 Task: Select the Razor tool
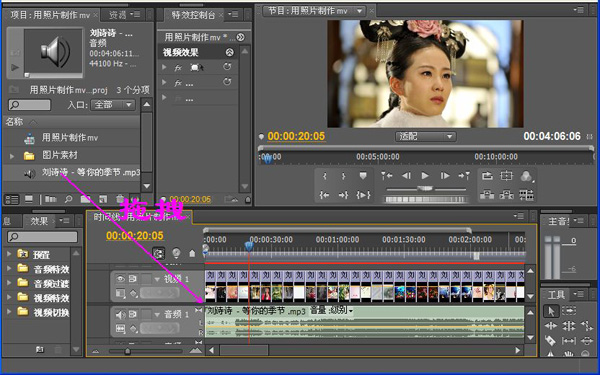pos(551,340)
